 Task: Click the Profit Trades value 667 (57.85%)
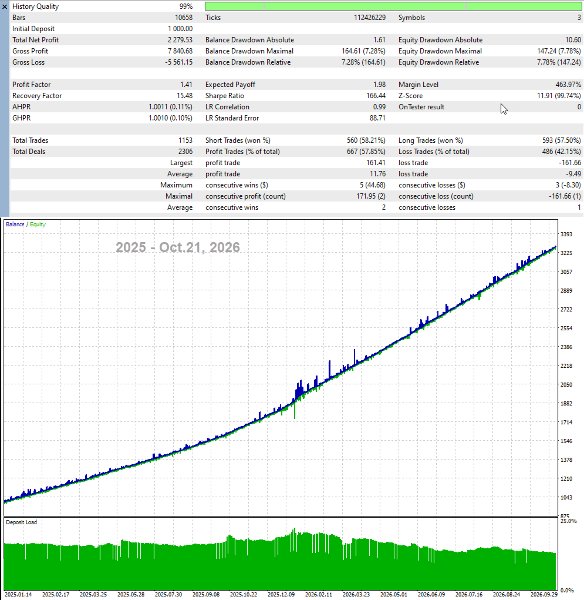point(366,152)
